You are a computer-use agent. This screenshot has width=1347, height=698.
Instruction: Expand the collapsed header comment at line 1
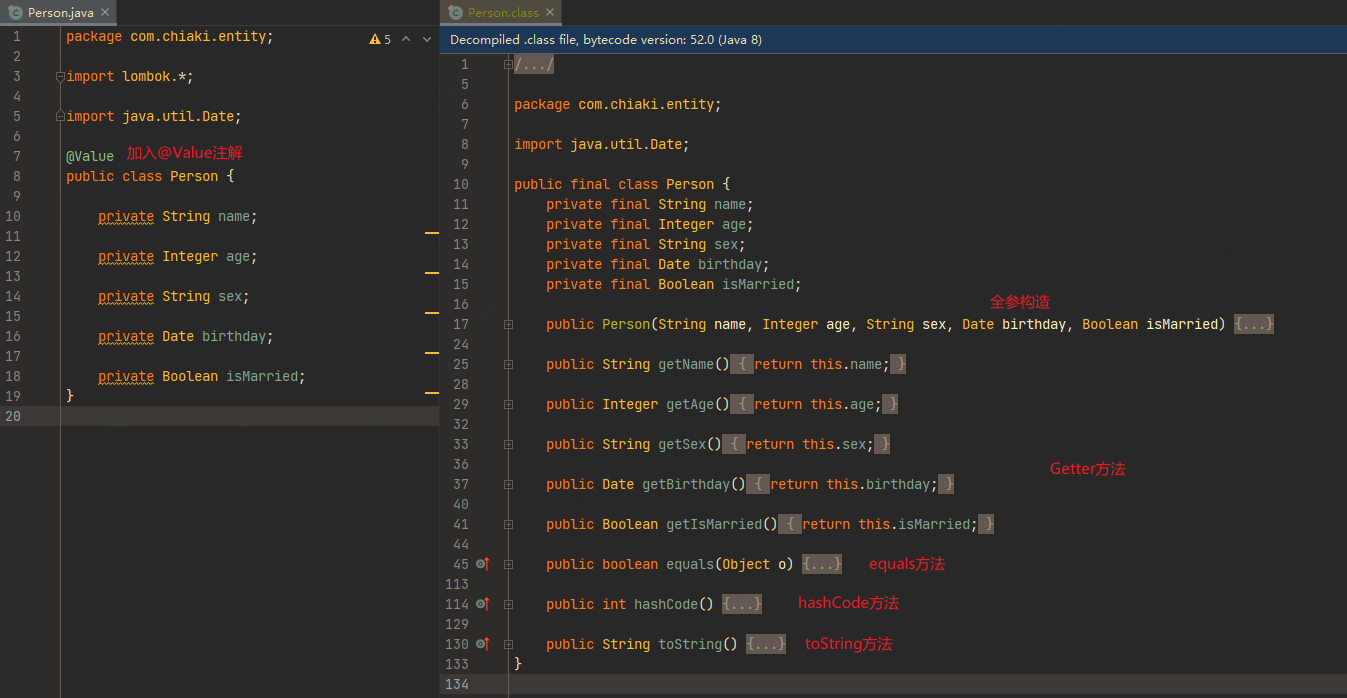[x=533, y=64]
